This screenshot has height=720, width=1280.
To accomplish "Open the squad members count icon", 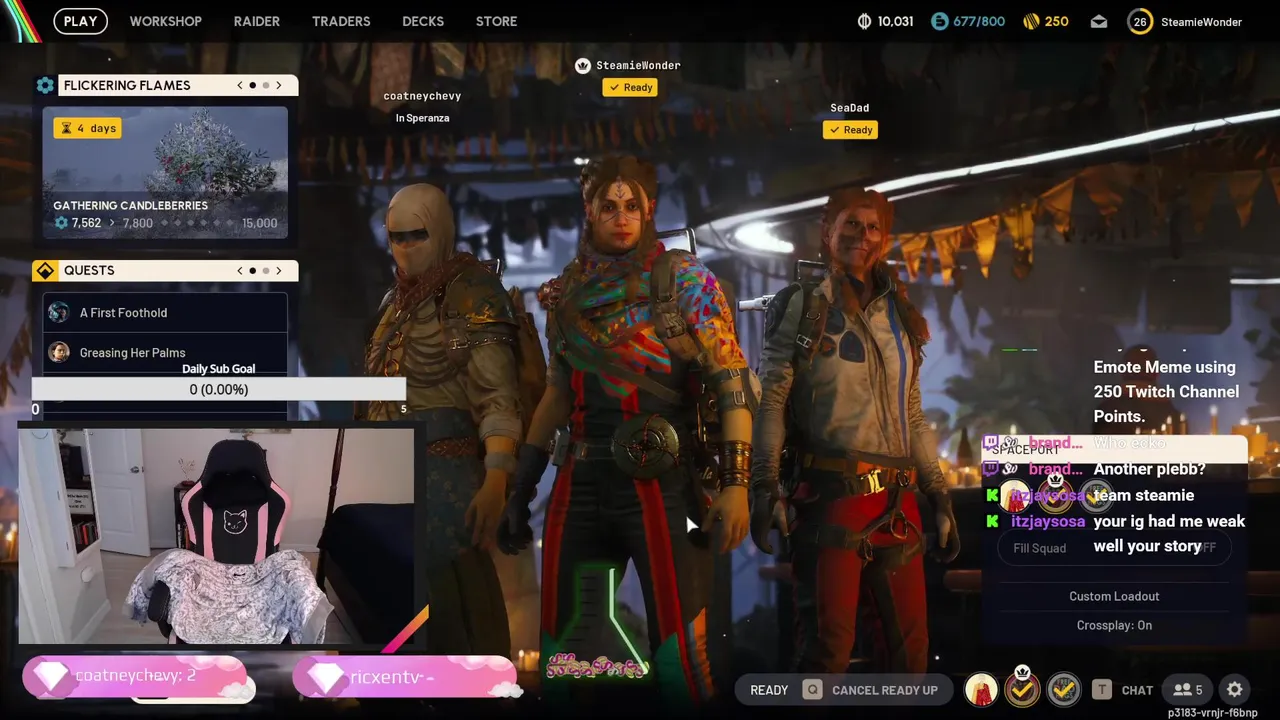I will 1188,690.
